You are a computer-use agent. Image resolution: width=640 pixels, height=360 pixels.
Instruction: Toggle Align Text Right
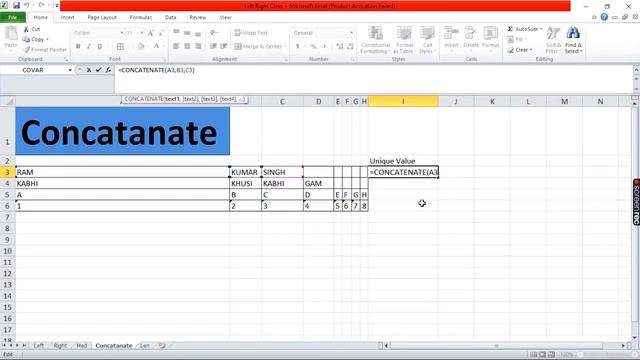(198, 47)
